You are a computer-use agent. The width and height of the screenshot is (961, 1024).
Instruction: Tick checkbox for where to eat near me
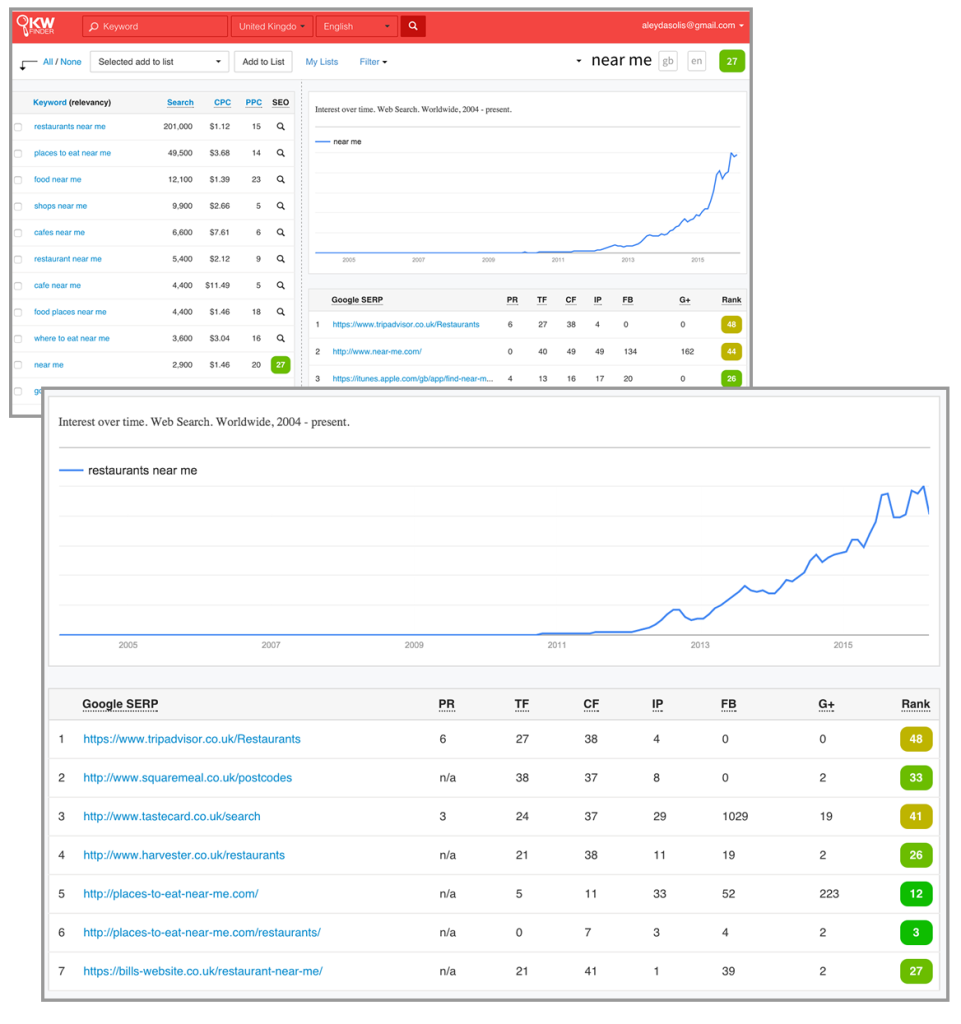[19, 339]
